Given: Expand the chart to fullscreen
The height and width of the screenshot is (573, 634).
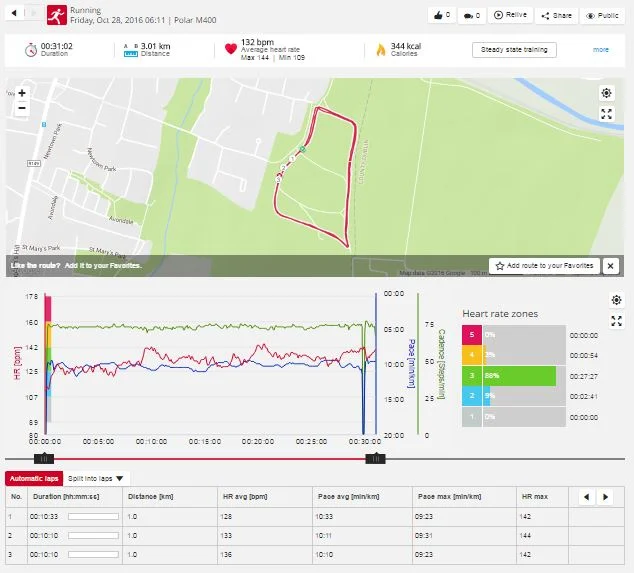Looking at the screenshot, I should click(616, 321).
